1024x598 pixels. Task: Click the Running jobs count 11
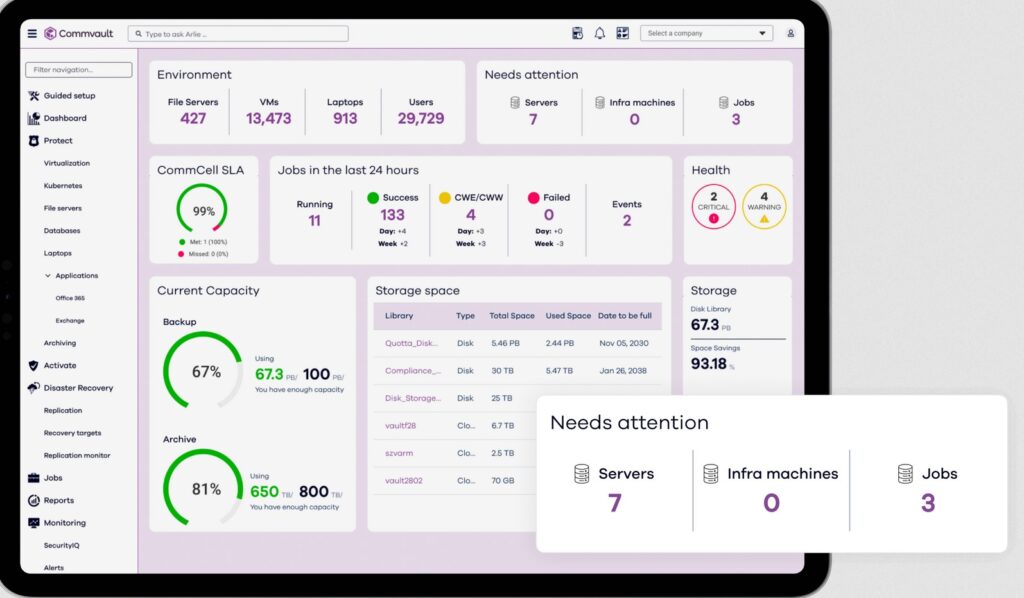pos(314,221)
